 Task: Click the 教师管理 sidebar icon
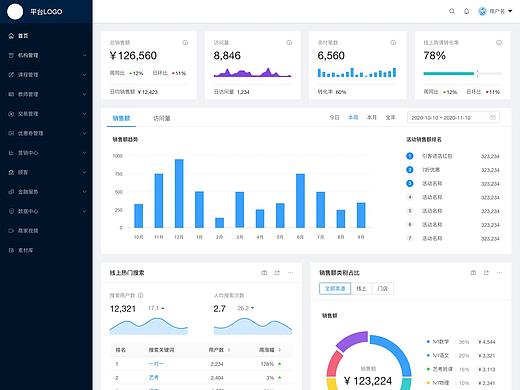pos(11,94)
